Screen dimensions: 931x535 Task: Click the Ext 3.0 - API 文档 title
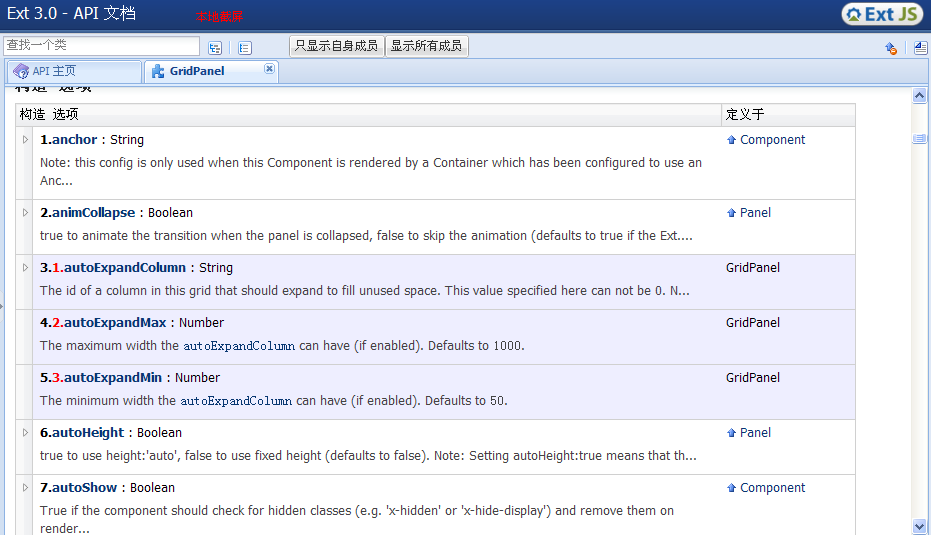coord(71,13)
